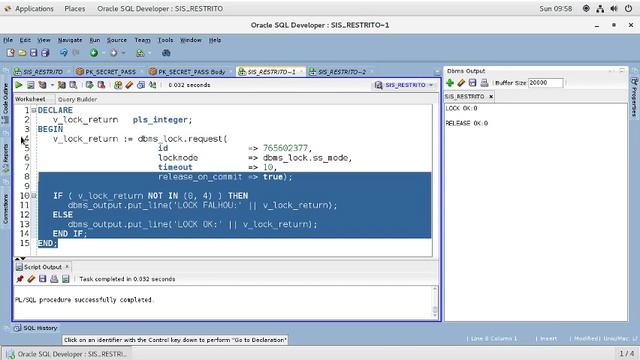
Task: Open the SQL Worksheet icon in main toolbar
Action: (x=140, y=53)
